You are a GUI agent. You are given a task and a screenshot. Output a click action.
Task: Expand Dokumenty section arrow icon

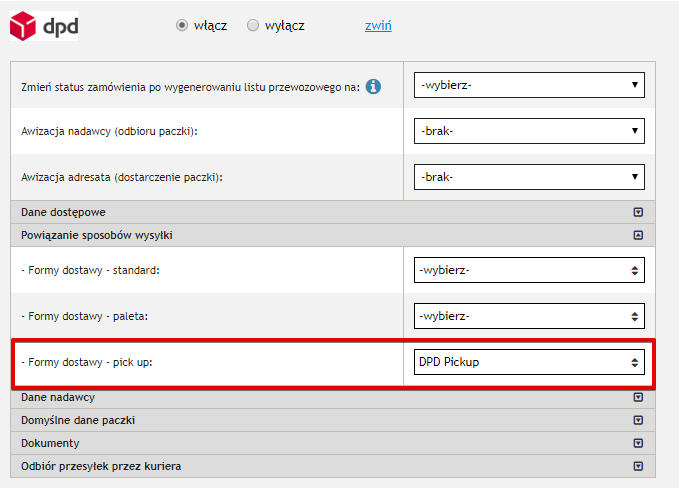coord(637,442)
